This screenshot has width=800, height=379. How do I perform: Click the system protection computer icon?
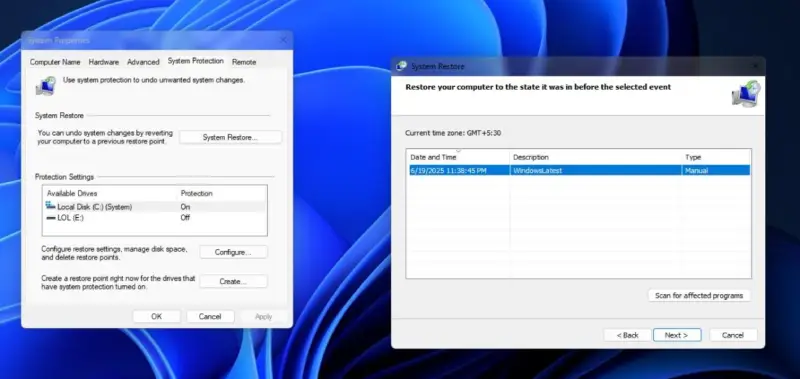coord(45,86)
